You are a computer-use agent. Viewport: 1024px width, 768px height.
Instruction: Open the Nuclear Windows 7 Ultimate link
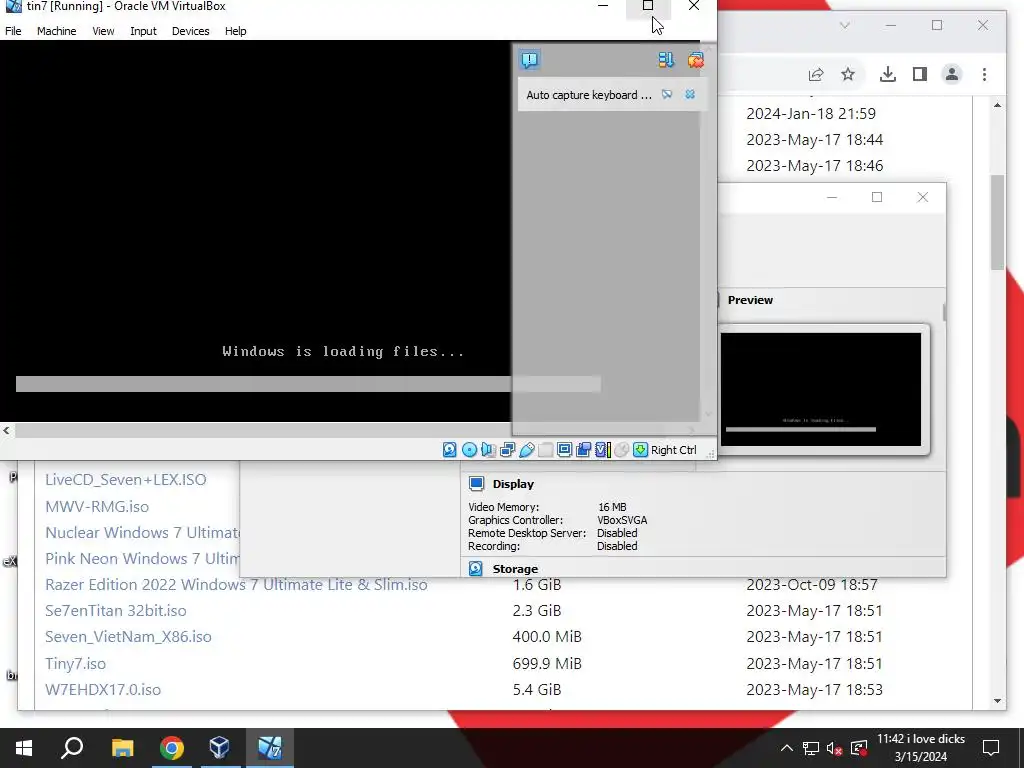click(142, 532)
